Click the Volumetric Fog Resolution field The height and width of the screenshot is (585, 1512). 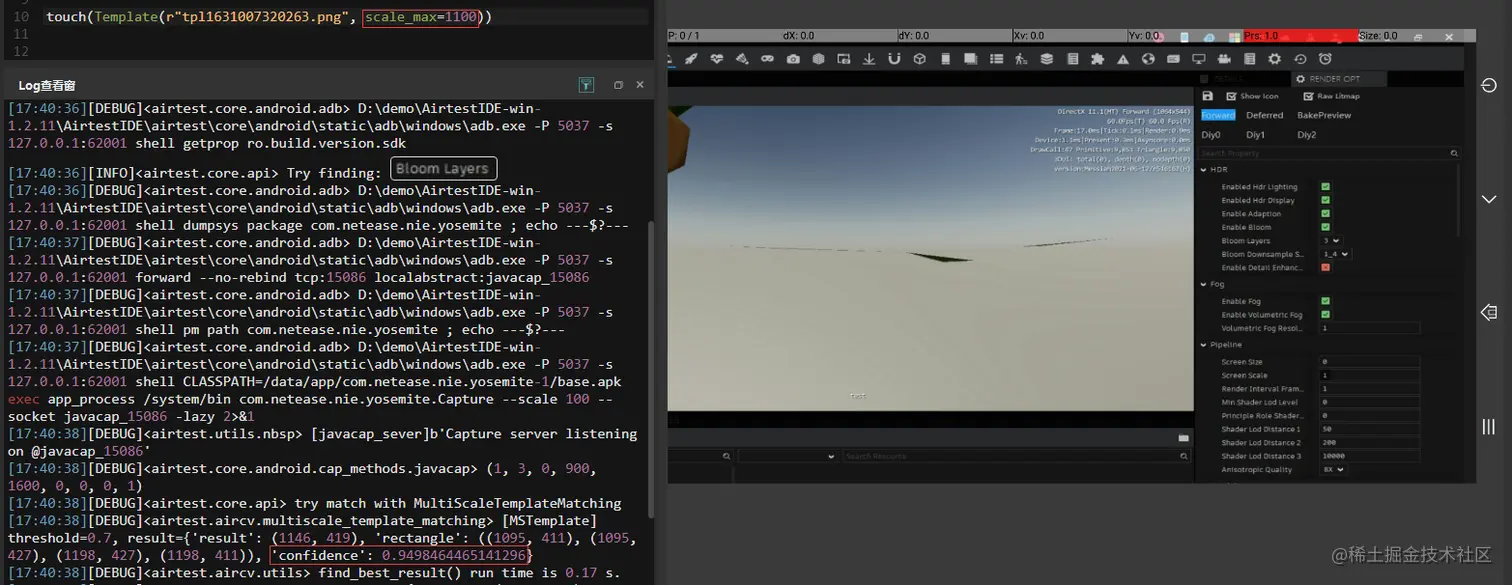coord(1370,328)
